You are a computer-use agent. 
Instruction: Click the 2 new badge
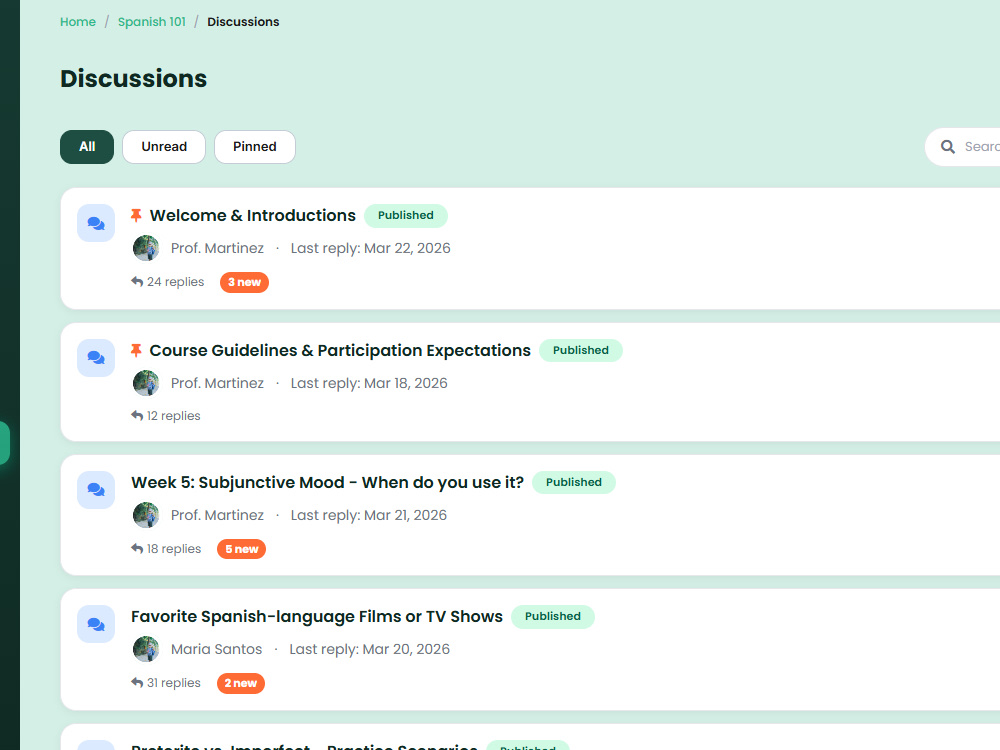(x=240, y=683)
